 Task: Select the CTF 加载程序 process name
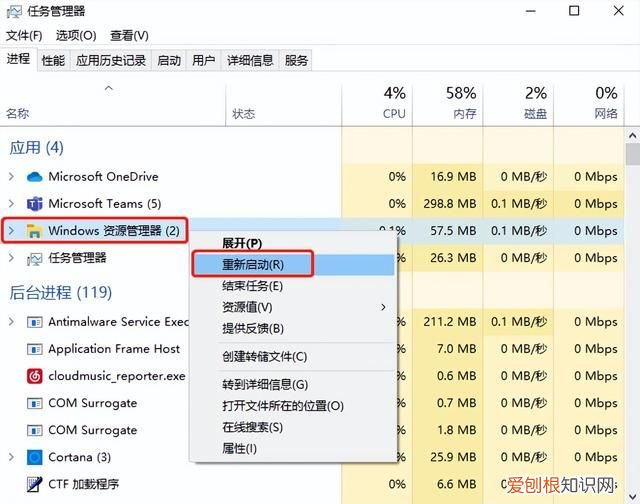(84, 484)
